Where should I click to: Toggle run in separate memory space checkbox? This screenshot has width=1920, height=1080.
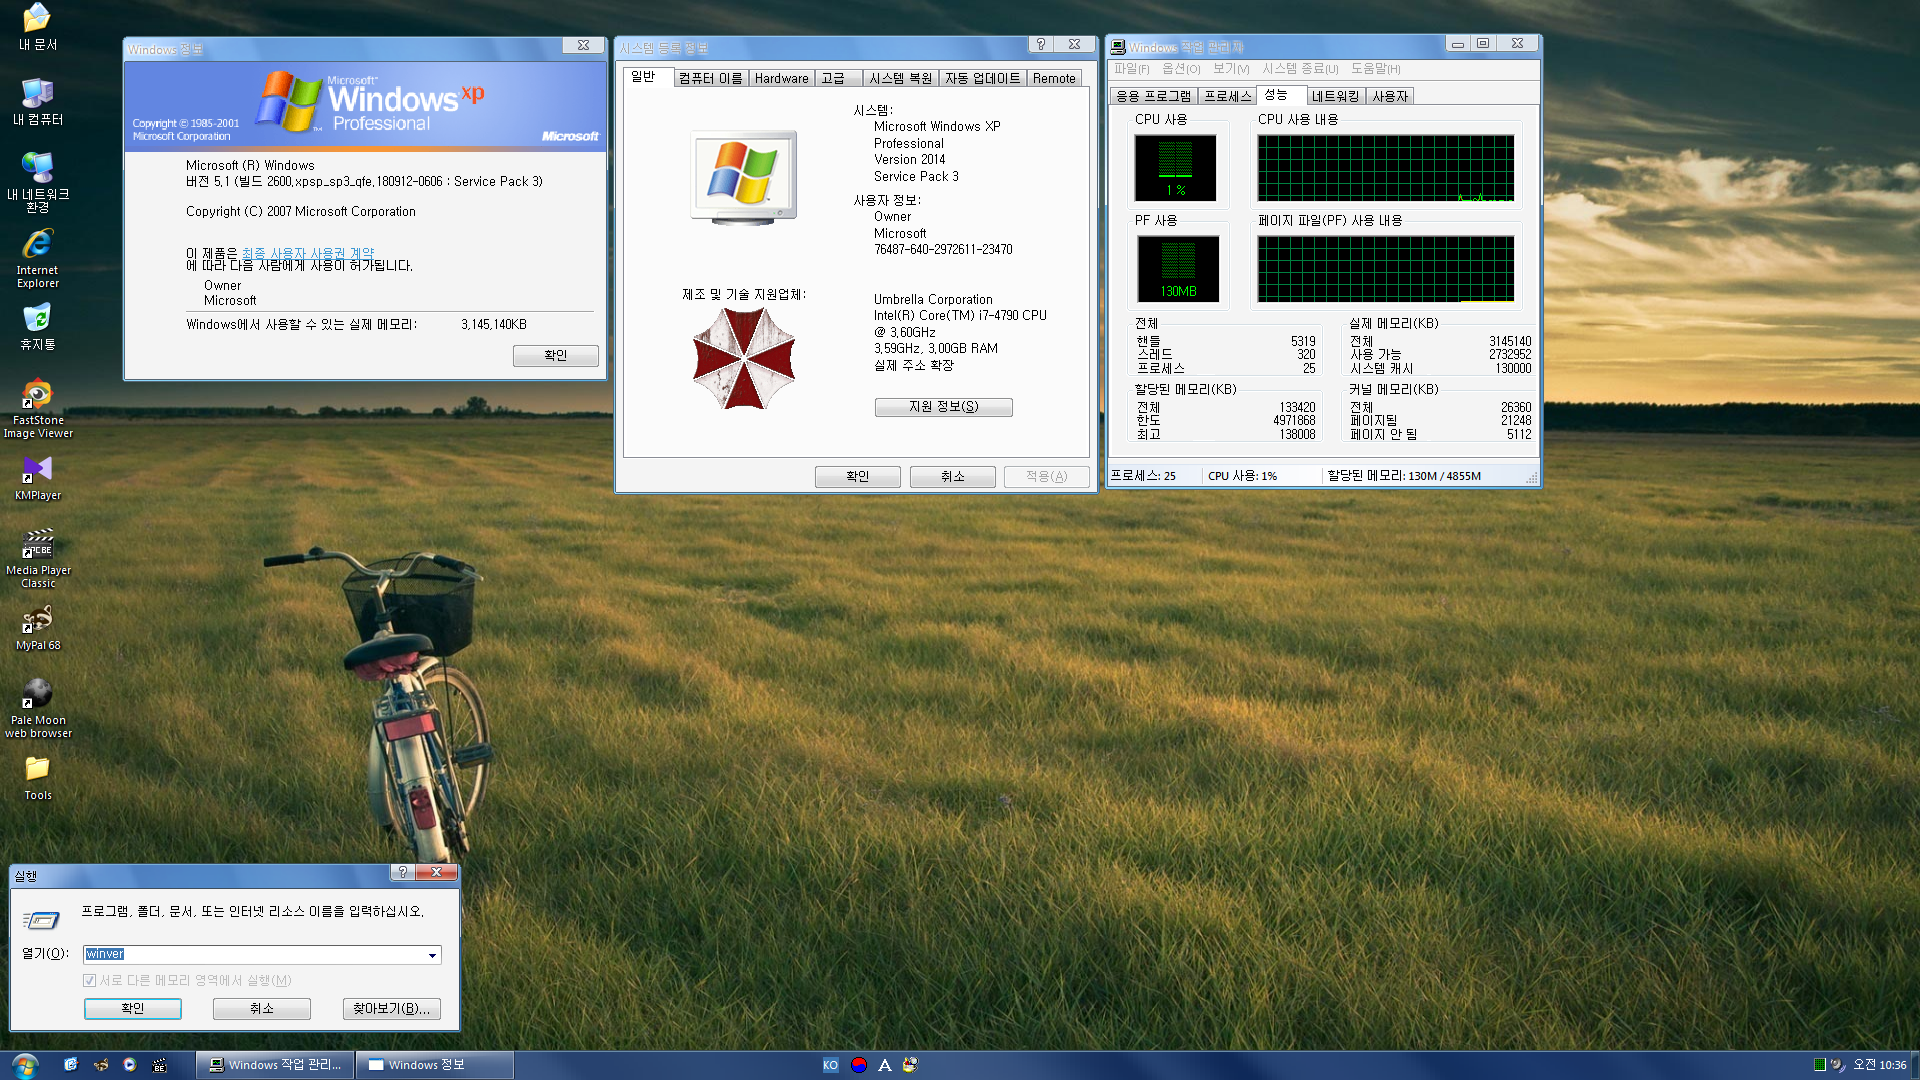click(90, 981)
